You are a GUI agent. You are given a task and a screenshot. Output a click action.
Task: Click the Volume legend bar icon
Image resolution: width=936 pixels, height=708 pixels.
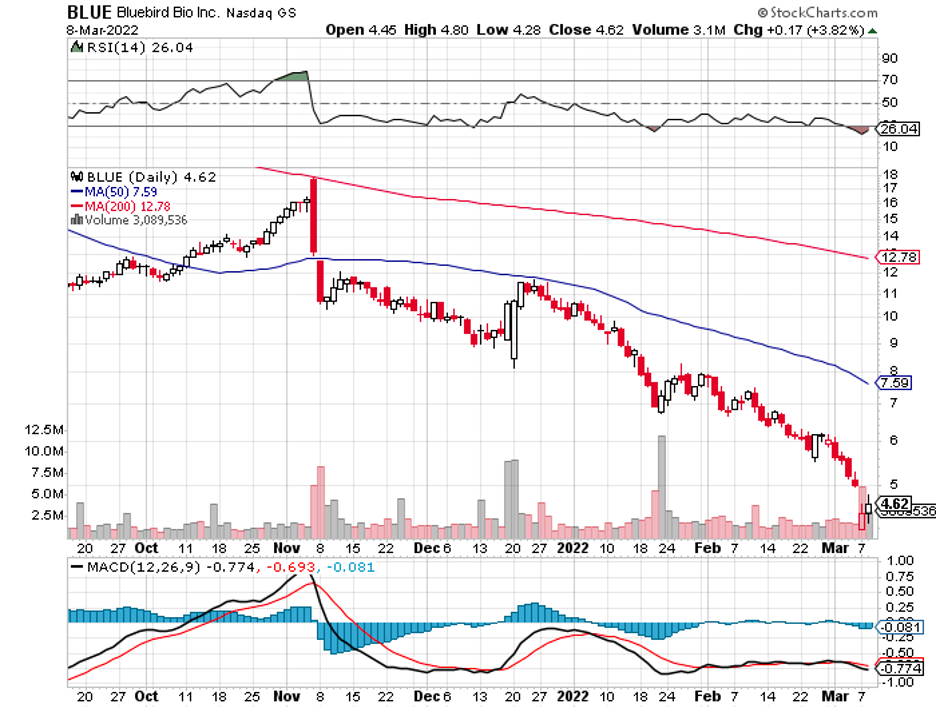click(x=76, y=220)
